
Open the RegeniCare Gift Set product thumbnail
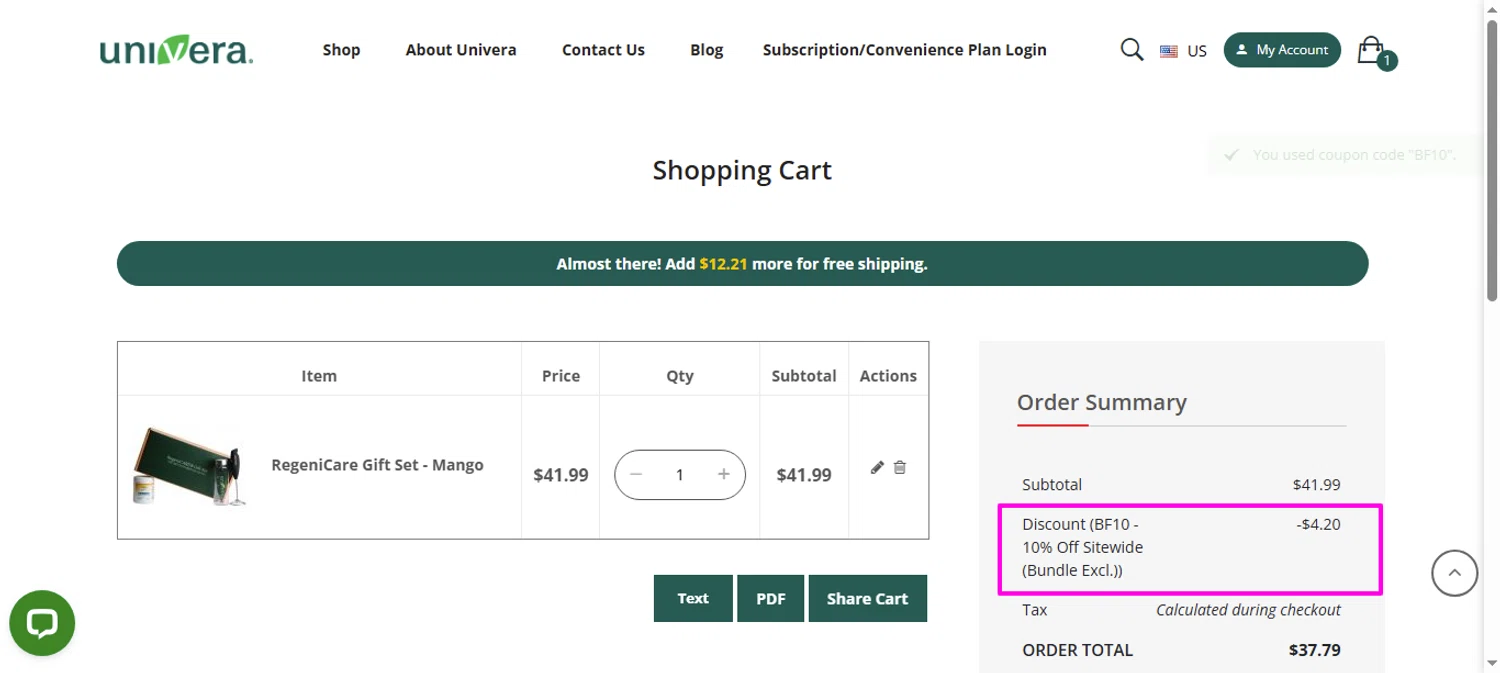coord(188,467)
